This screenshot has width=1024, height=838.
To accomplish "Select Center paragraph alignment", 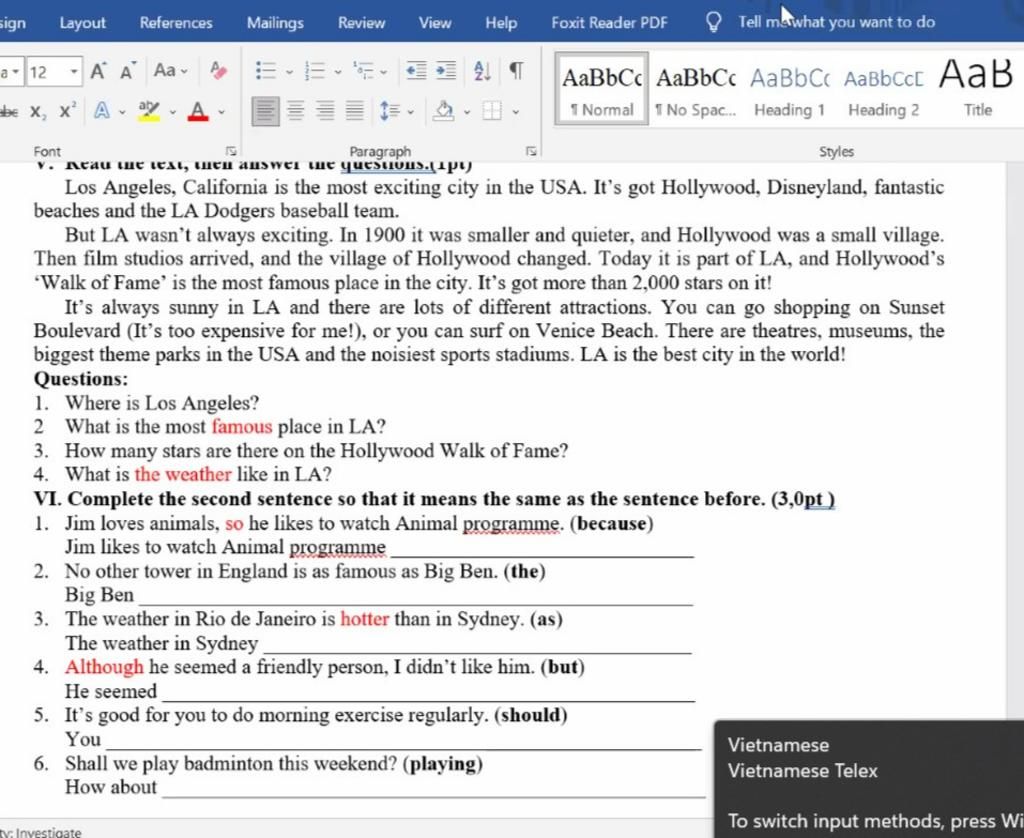I will coord(296,111).
